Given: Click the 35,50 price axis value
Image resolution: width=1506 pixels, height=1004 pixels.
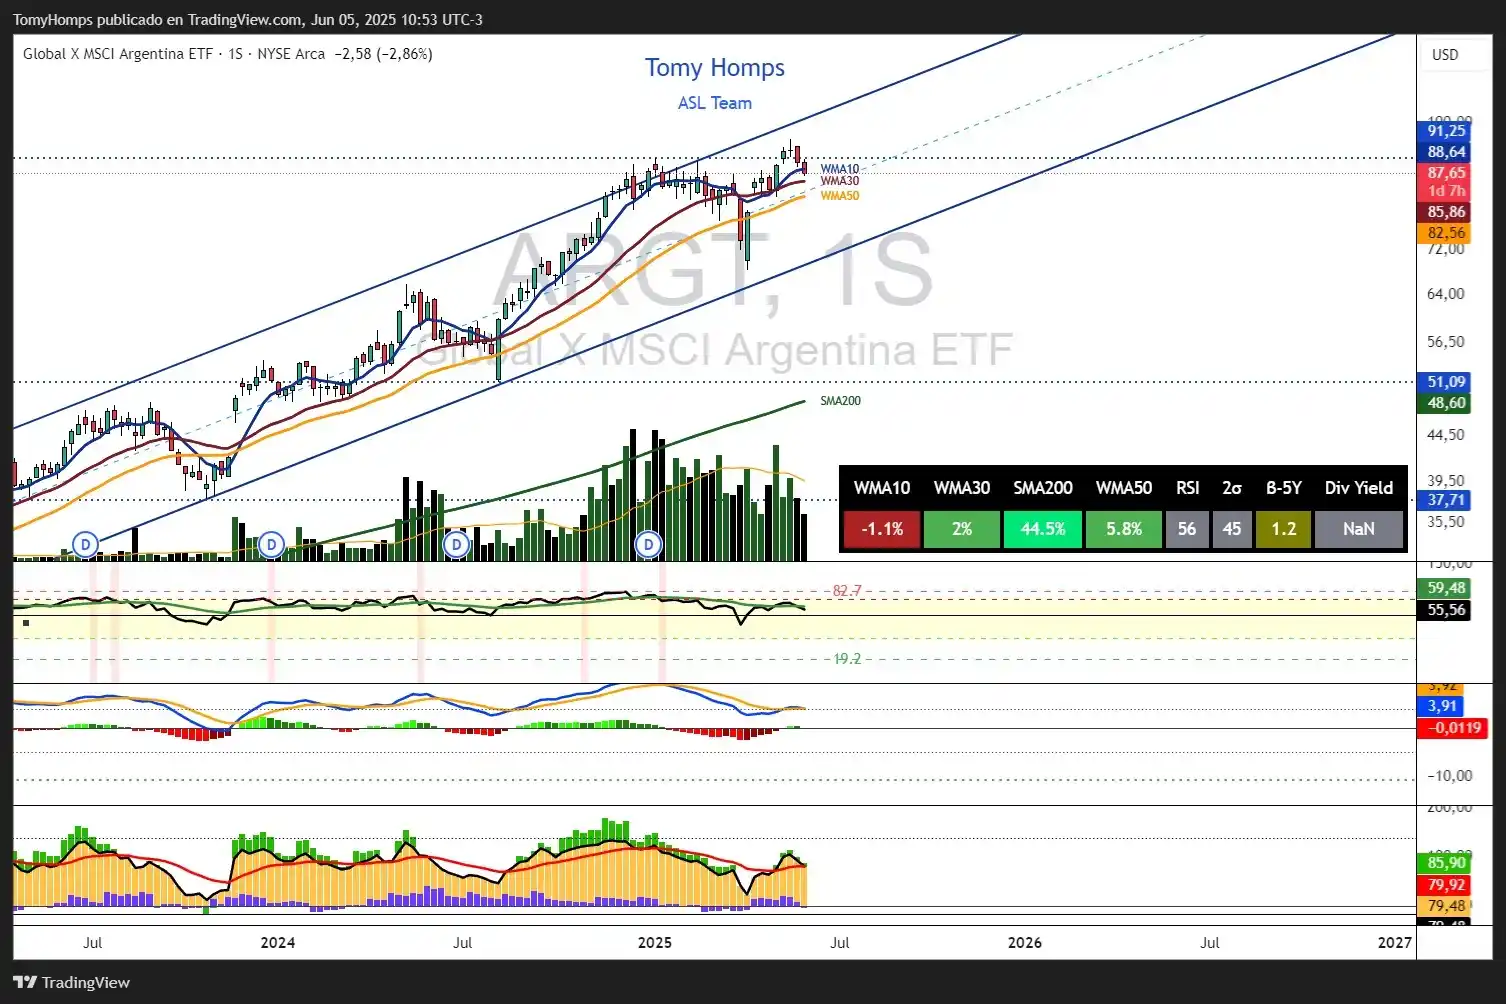Looking at the screenshot, I should click(x=1445, y=522).
